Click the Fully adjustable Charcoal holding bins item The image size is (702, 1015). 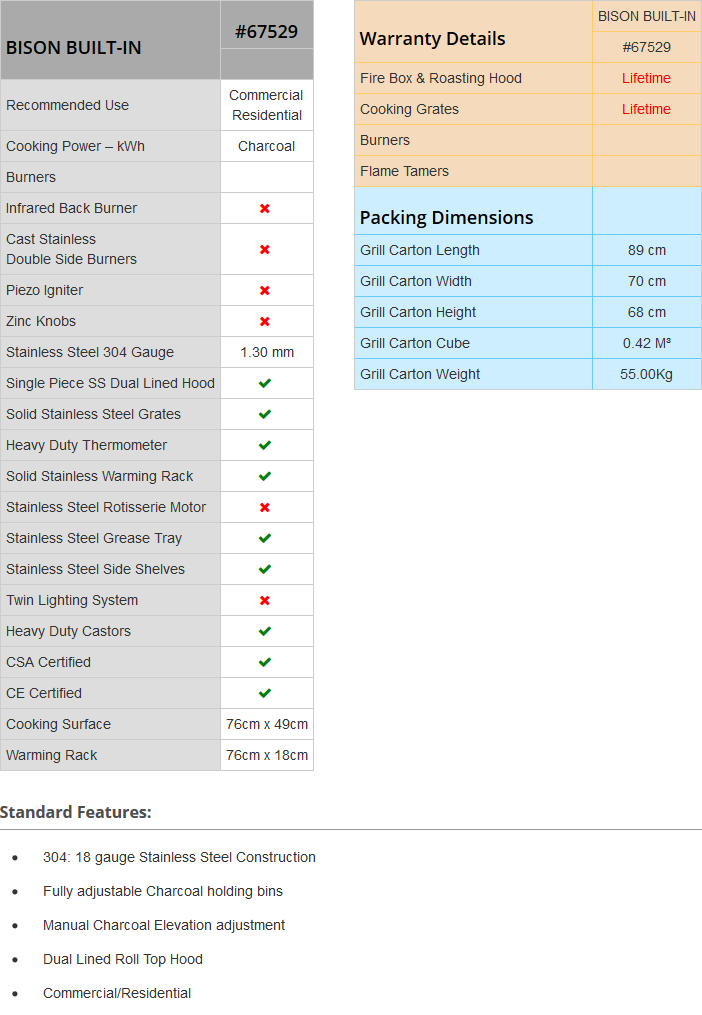(x=163, y=891)
